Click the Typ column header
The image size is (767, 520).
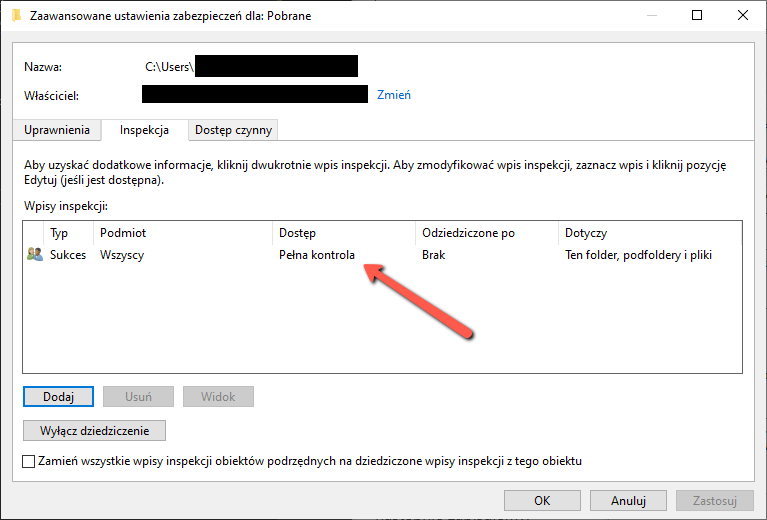68,233
